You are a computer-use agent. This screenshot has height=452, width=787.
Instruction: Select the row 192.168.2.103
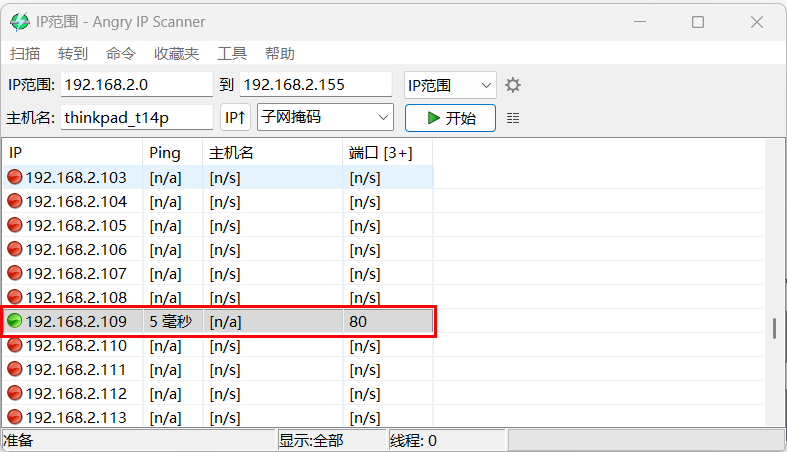(x=218, y=178)
